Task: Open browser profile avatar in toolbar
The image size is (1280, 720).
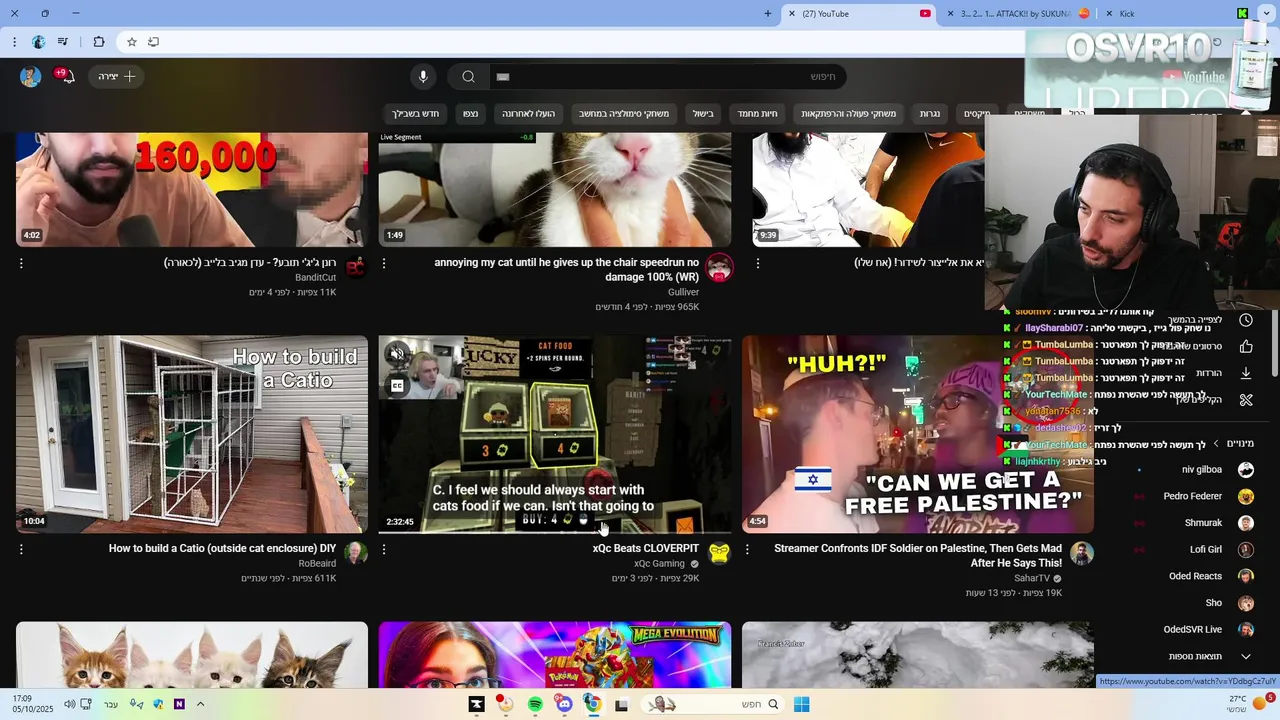Action: point(38,42)
